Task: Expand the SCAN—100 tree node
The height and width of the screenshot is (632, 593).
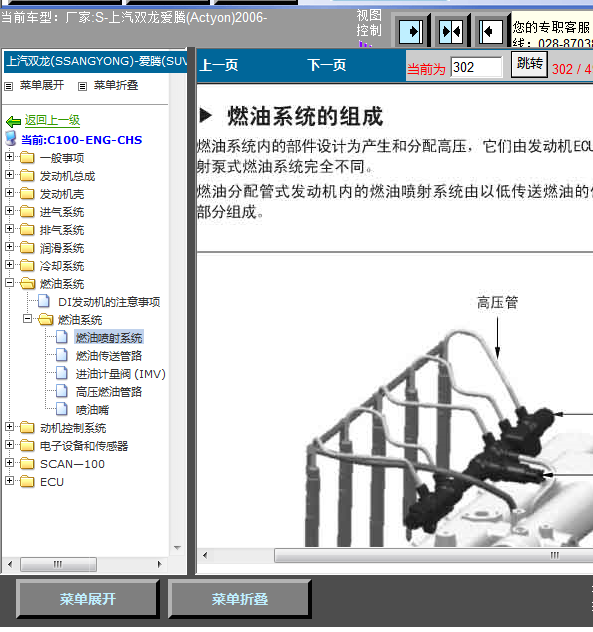Action: [x=10, y=462]
